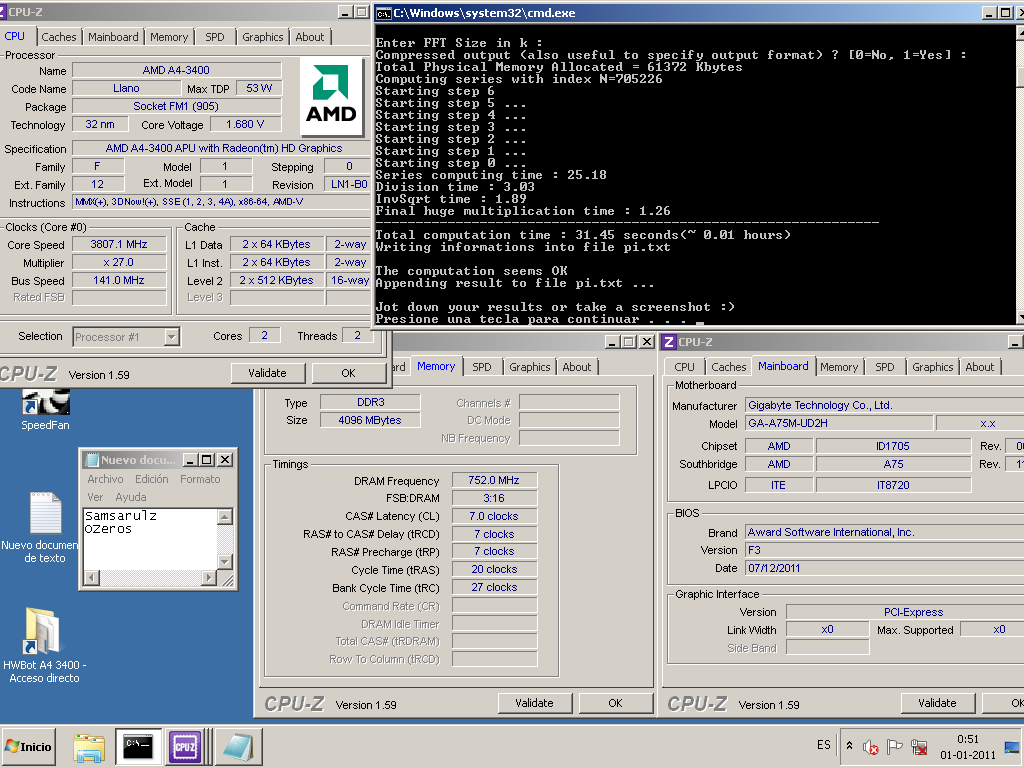Open the Formato menu in Notepad
Screen dimensions: 1024x768
[x=200, y=479]
